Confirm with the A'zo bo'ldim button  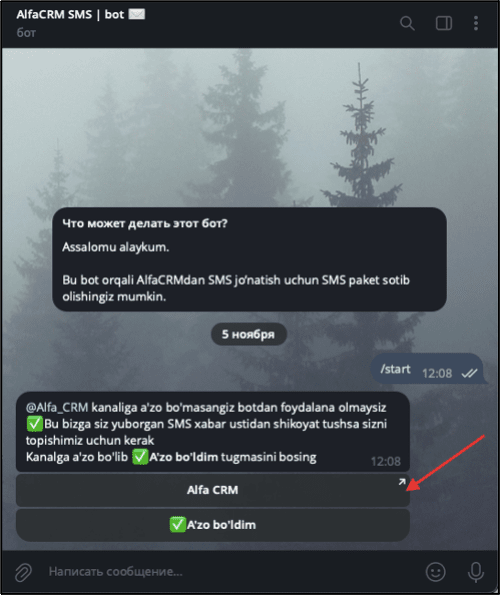tap(213, 525)
